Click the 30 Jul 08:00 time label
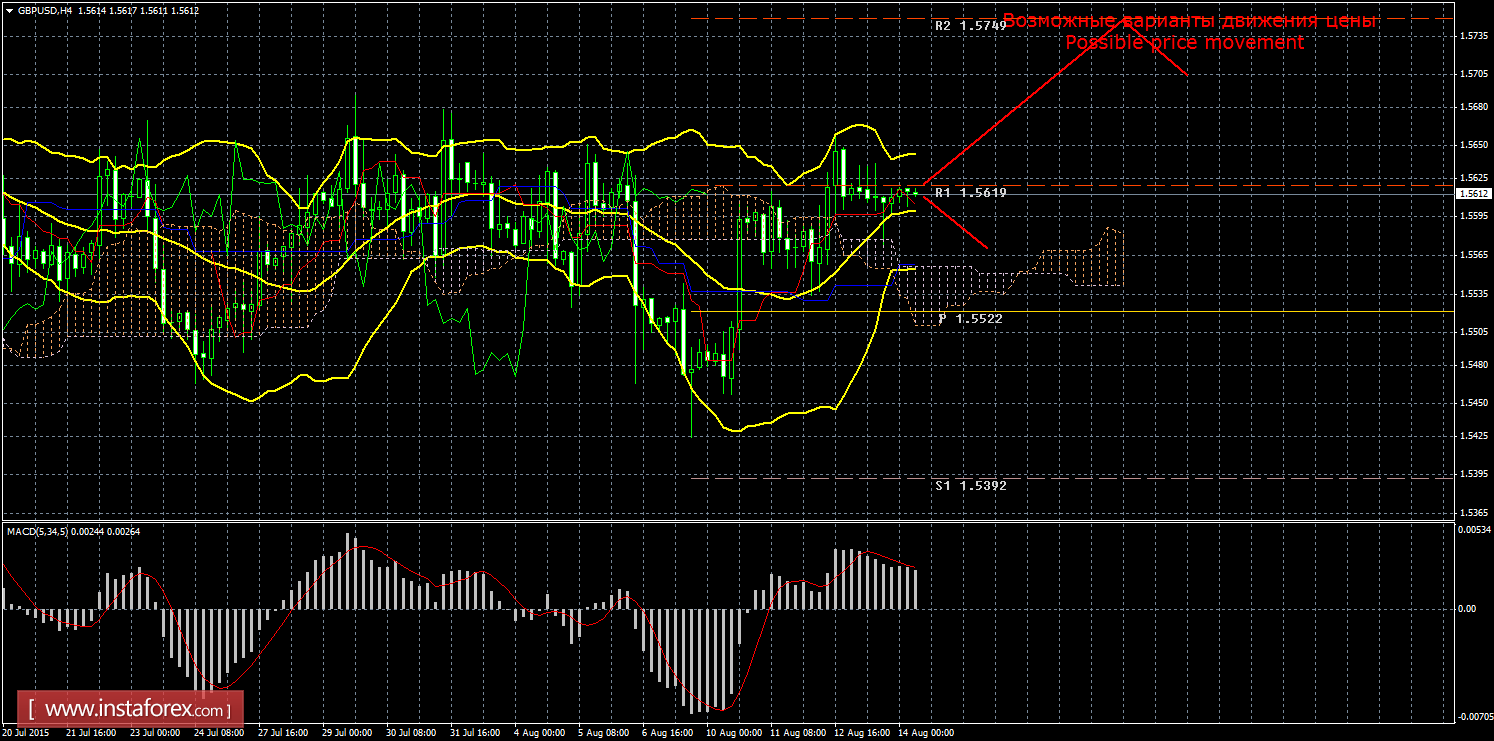The width and height of the screenshot is (1494, 741). coord(411,733)
